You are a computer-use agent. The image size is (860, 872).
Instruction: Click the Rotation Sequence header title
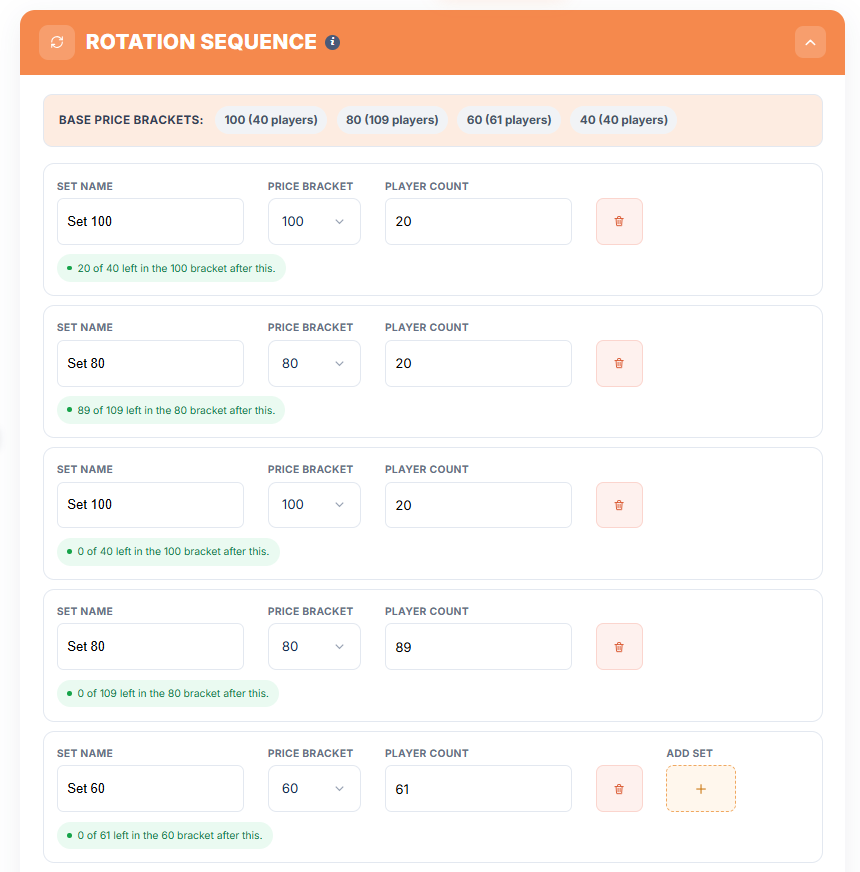(201, 42)
